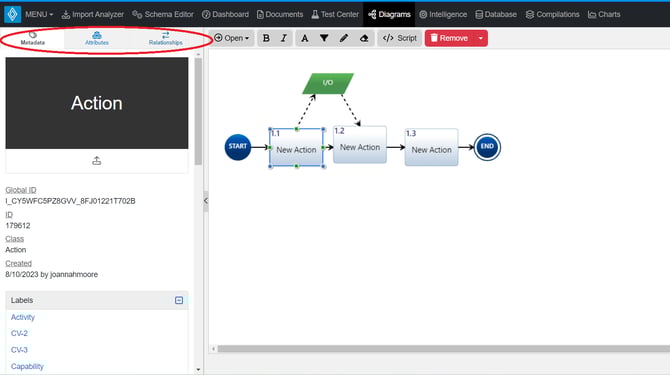Click ID value 179612
Screen dimensions: 670x375
coord(18,226)
